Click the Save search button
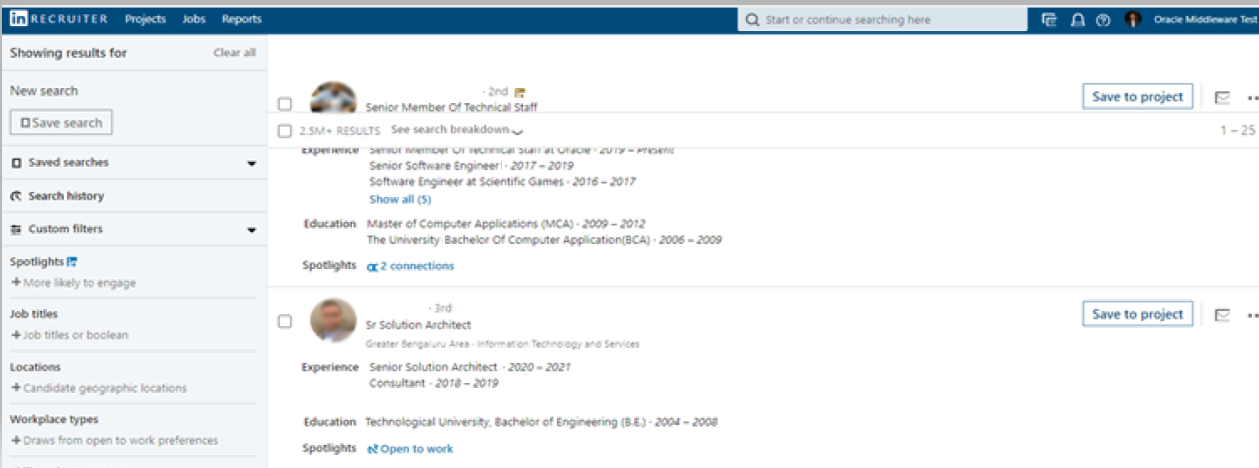Screen dimensions: 1259x468 (x=61, y=122)
